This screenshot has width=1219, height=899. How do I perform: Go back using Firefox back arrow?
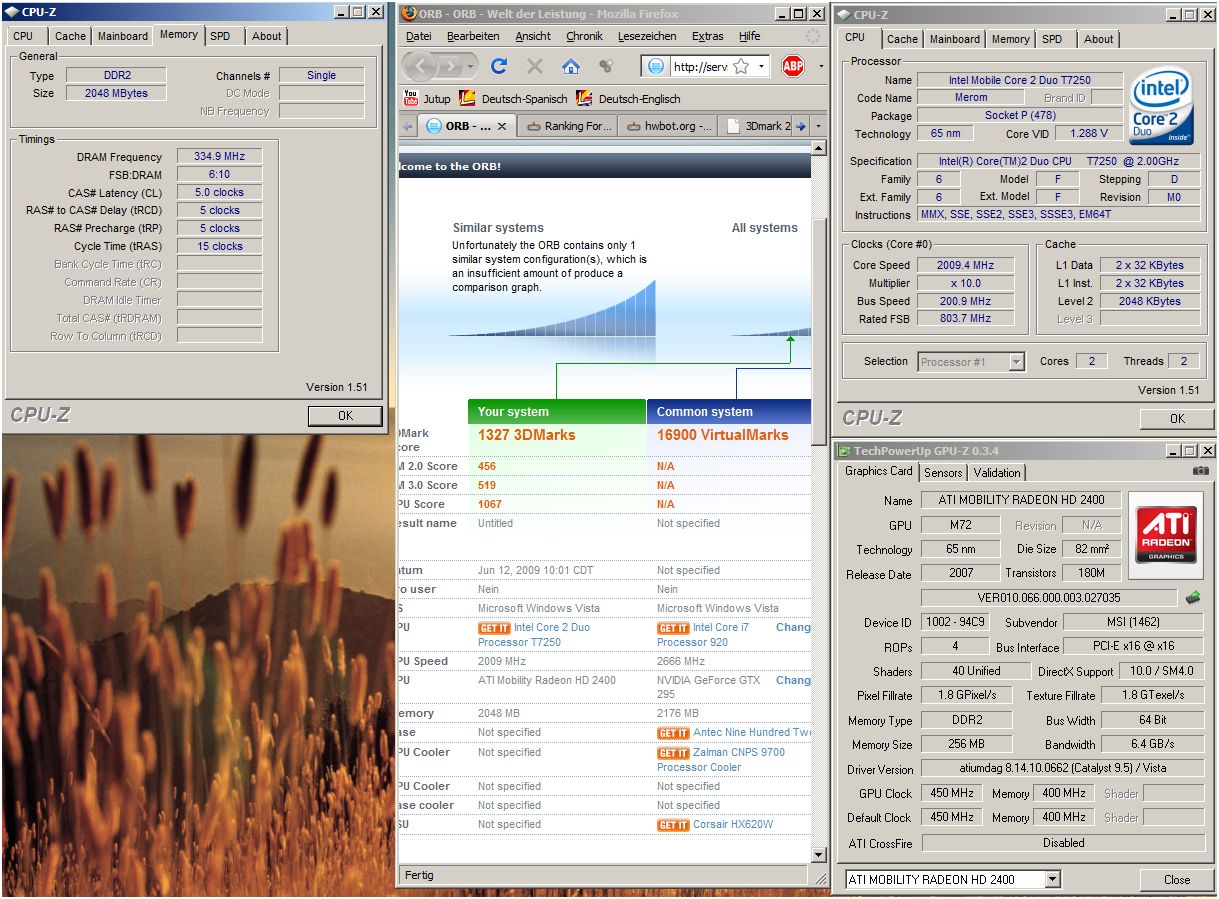(x=421, y=66)
